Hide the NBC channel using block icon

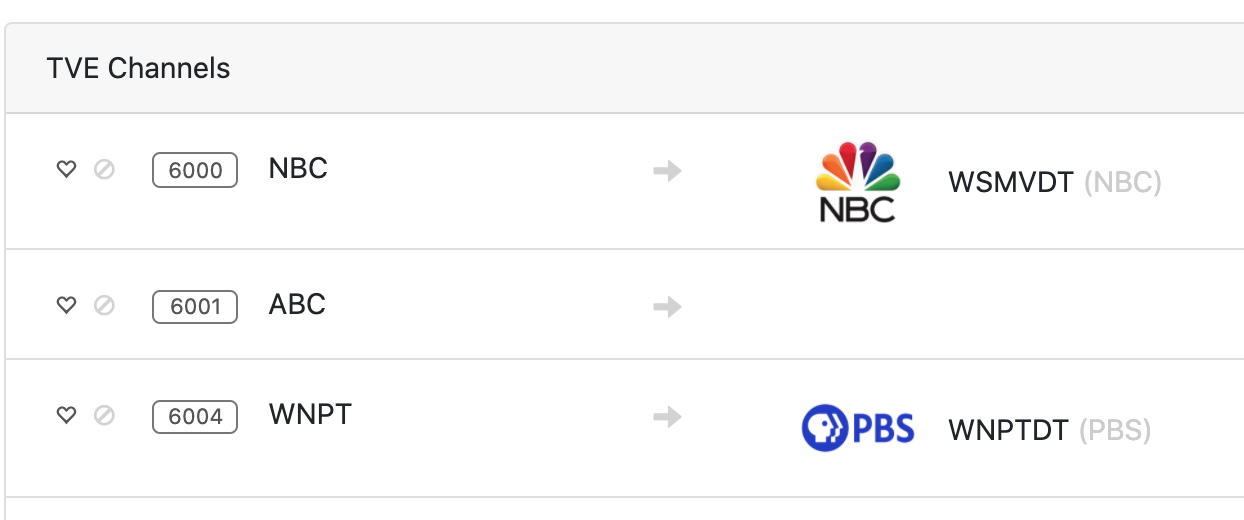tap(104, 170)
